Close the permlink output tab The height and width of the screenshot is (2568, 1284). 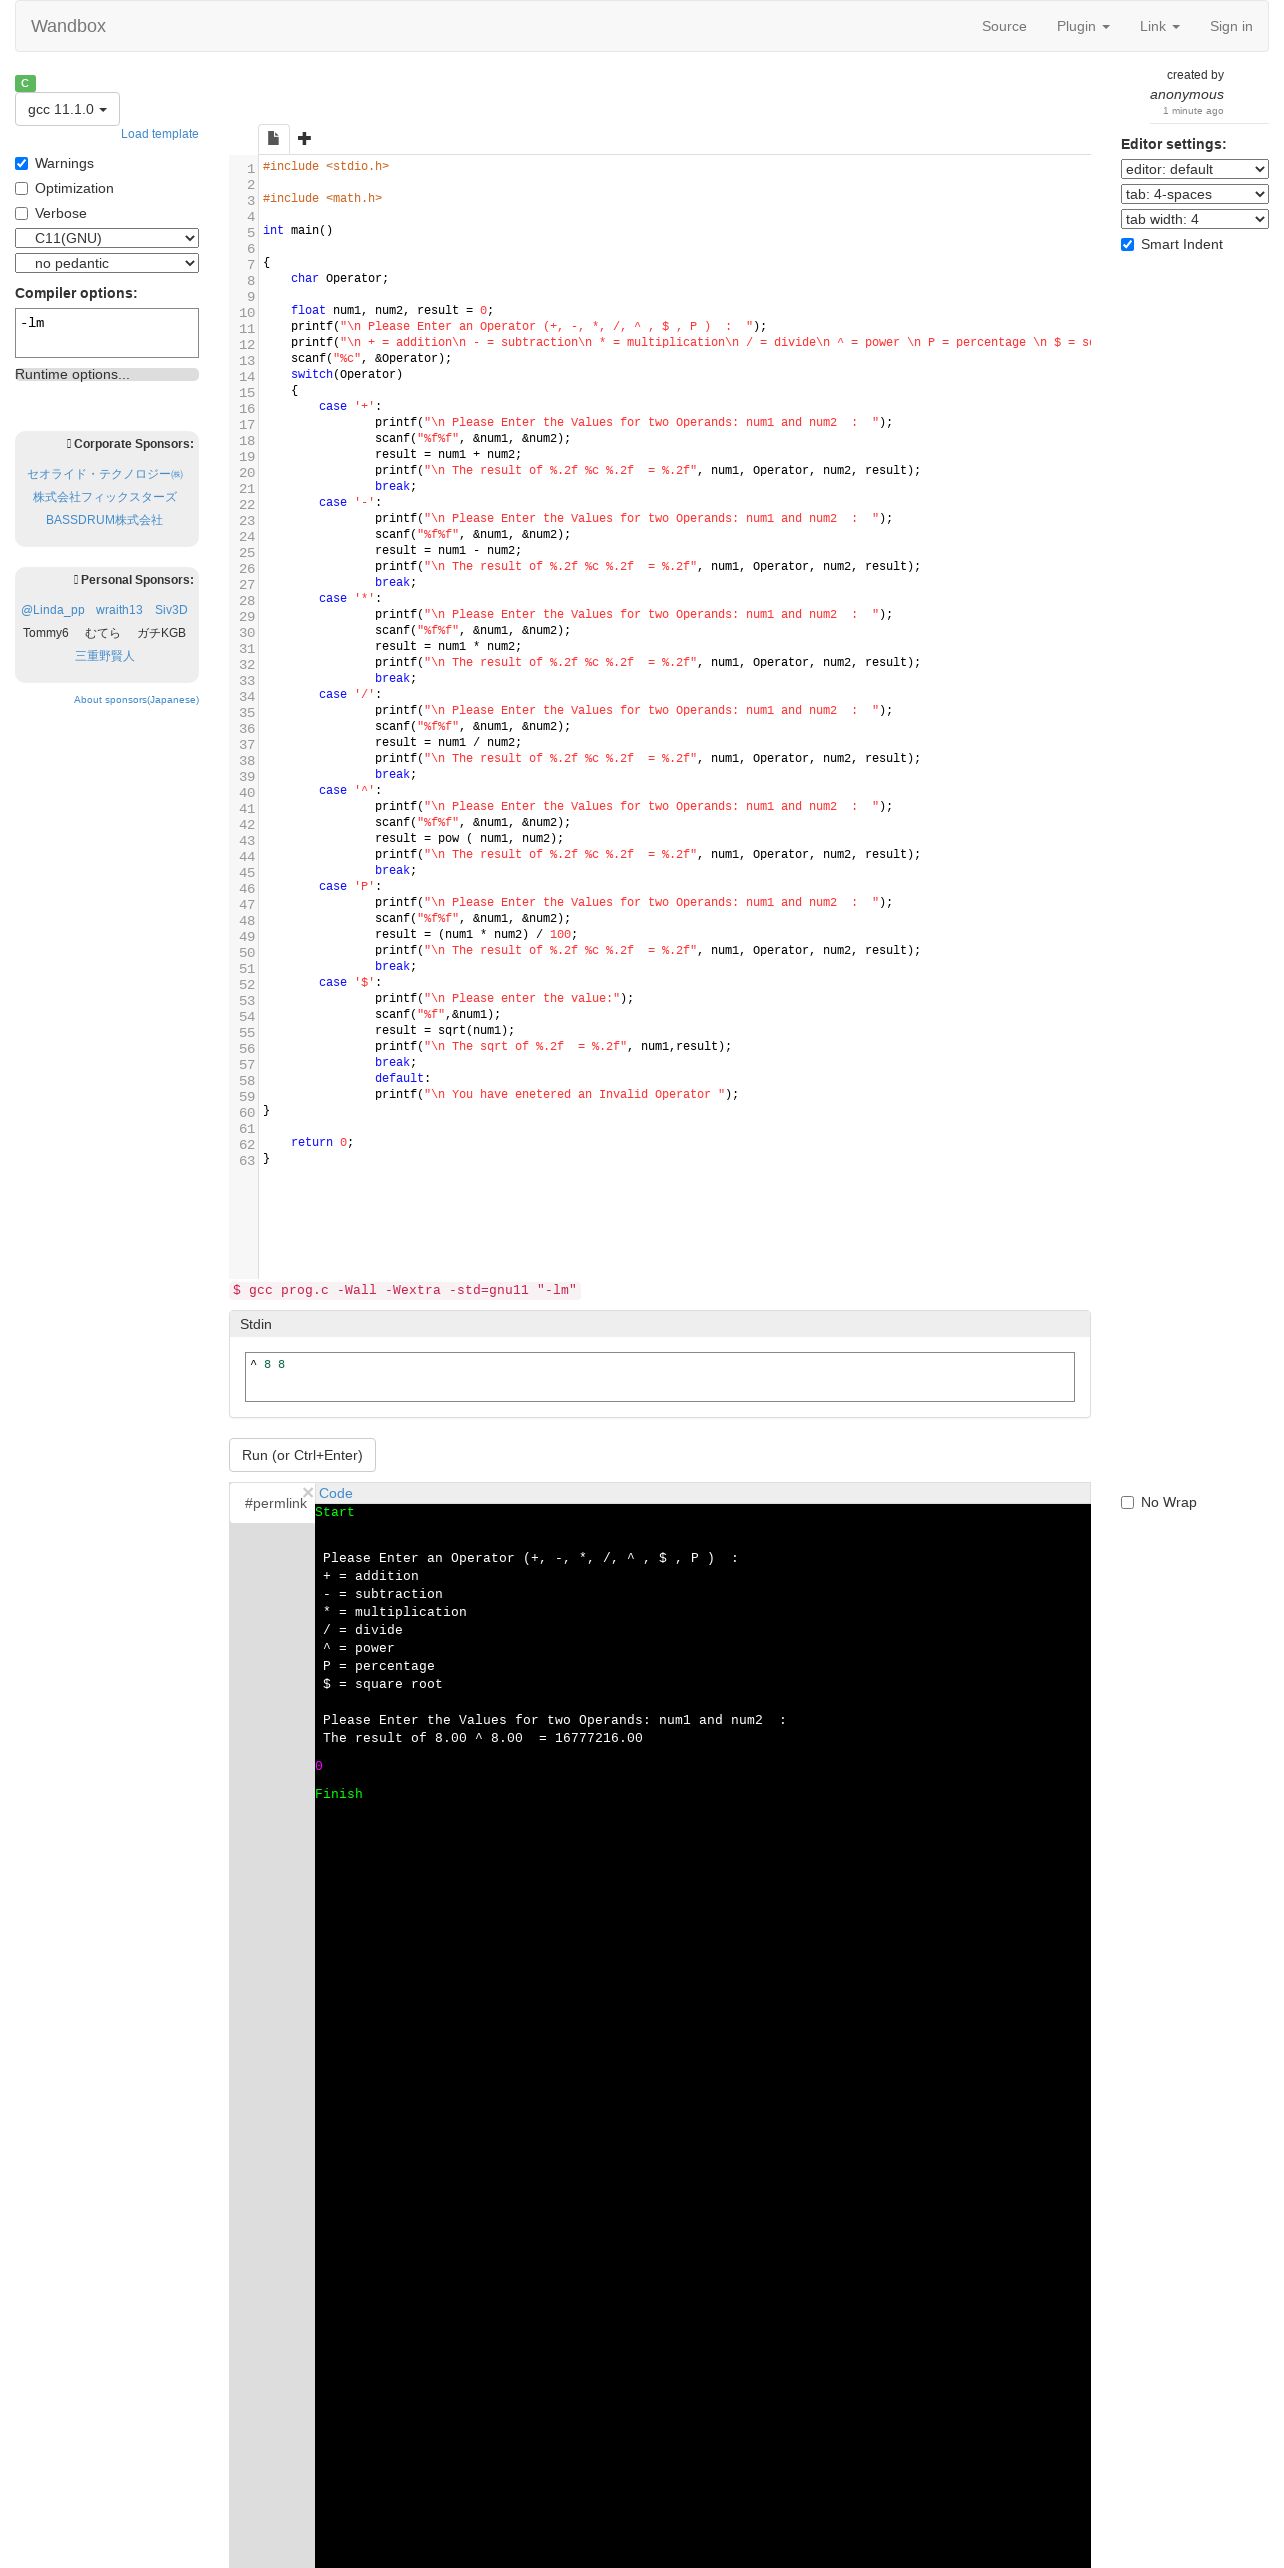coord(308,1492)
